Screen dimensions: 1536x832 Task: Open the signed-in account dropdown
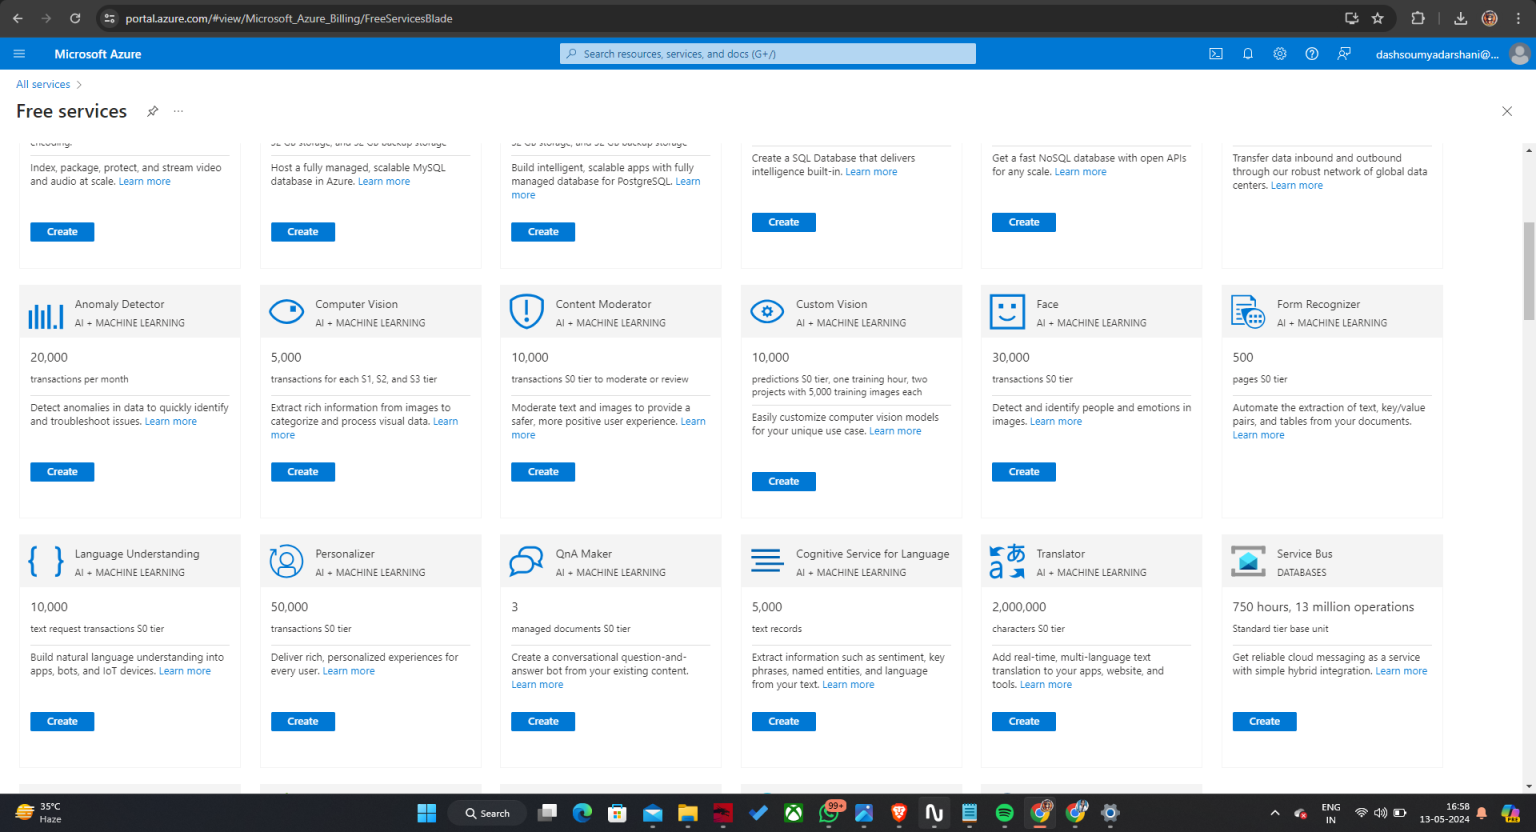click(1436, 54)
